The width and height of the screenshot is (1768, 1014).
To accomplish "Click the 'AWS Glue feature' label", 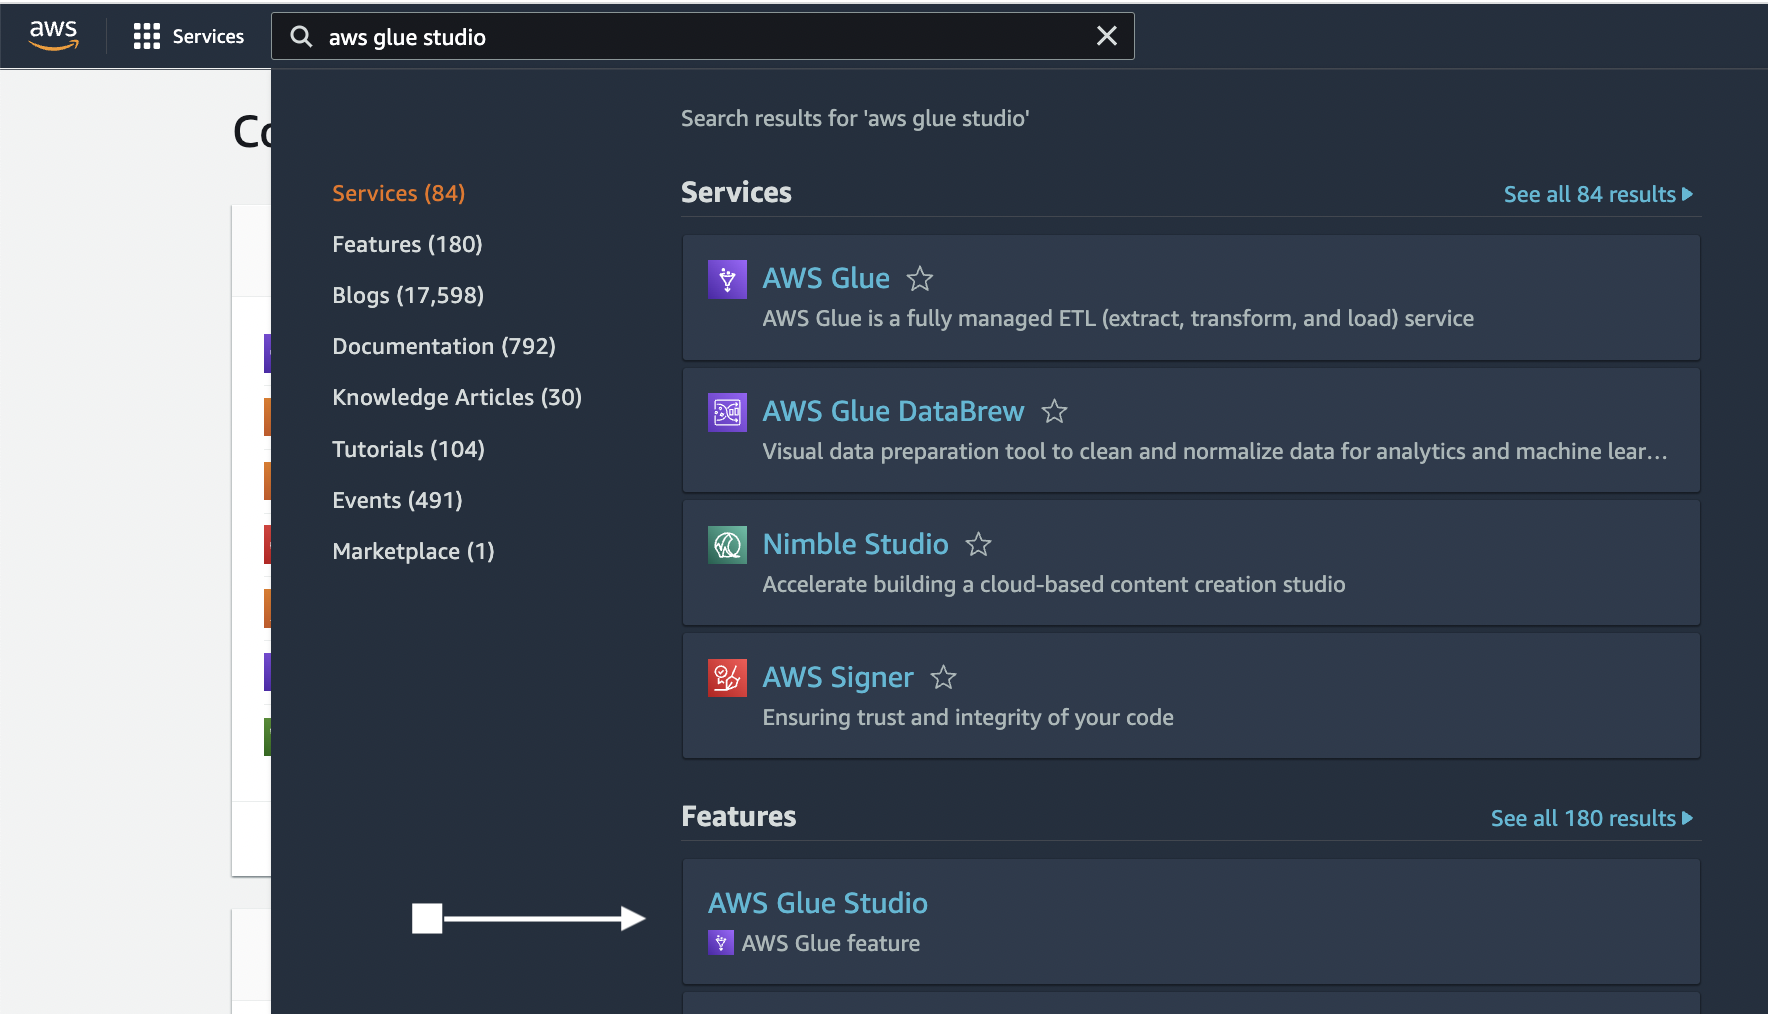I will click(831, 943).
